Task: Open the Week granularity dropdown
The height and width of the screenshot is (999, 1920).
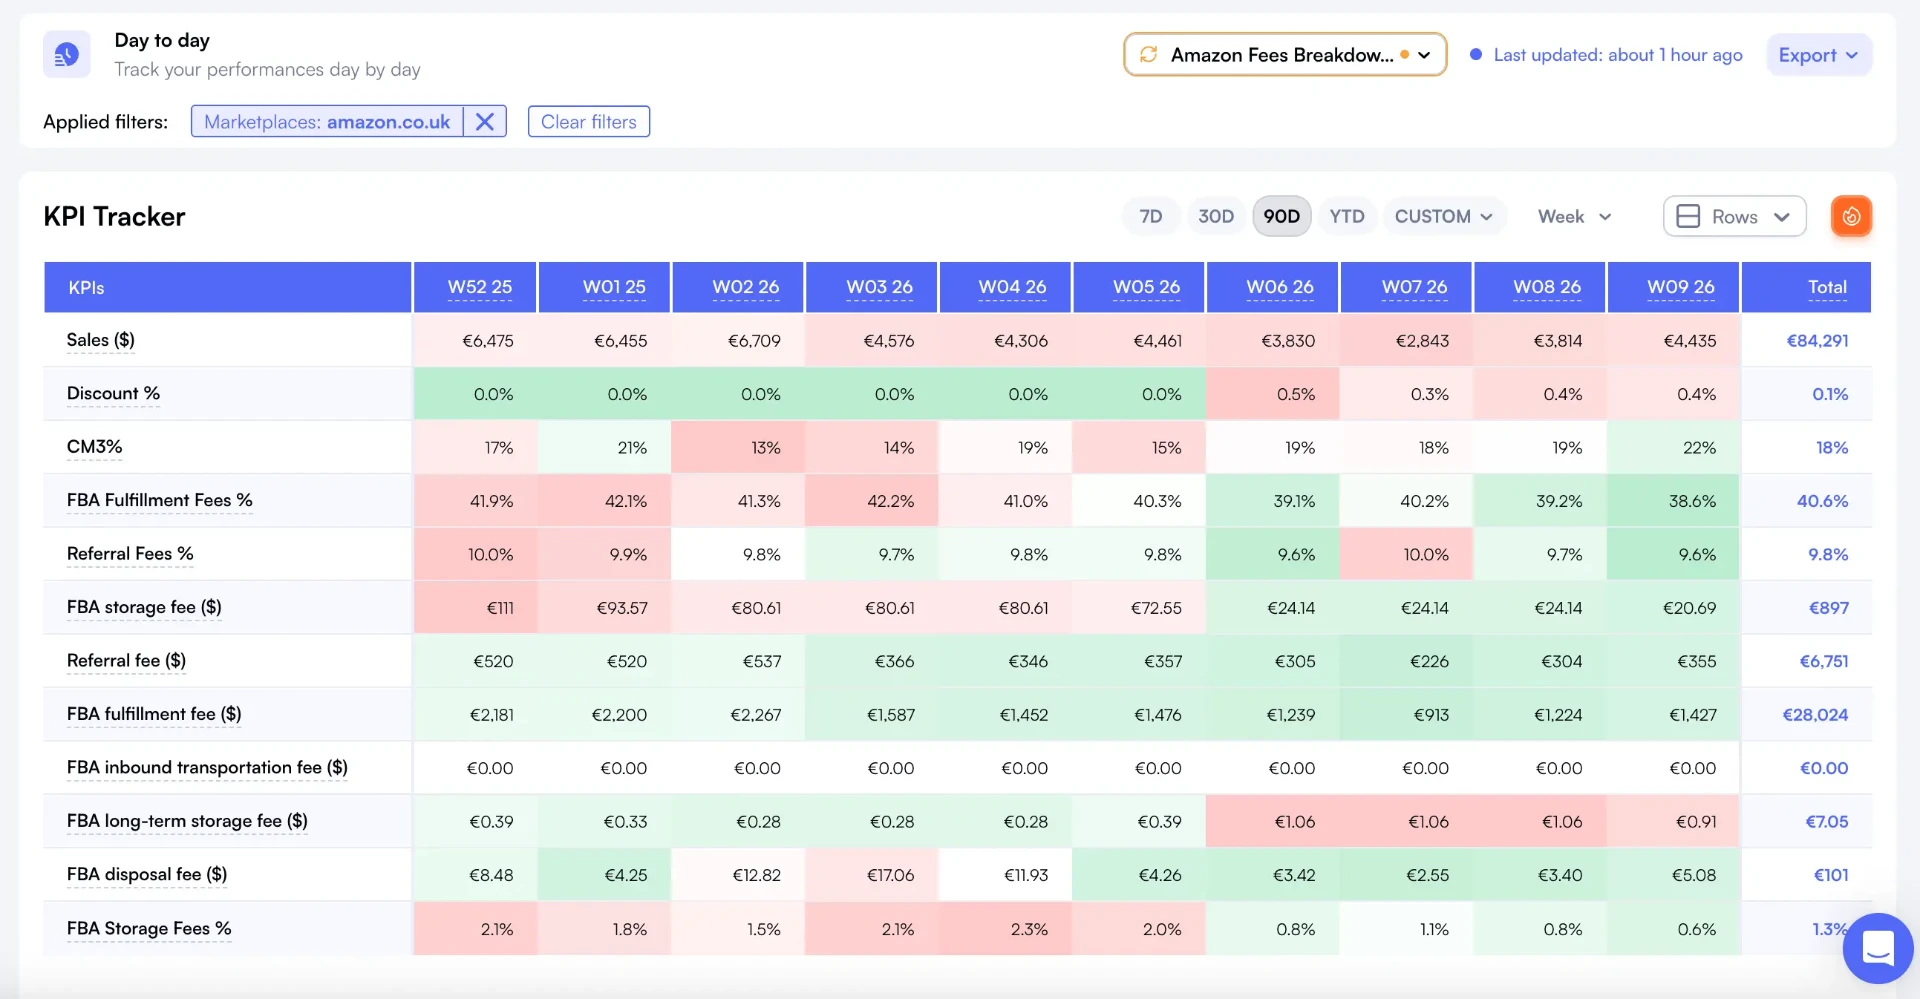Action: coord(1575,216)
